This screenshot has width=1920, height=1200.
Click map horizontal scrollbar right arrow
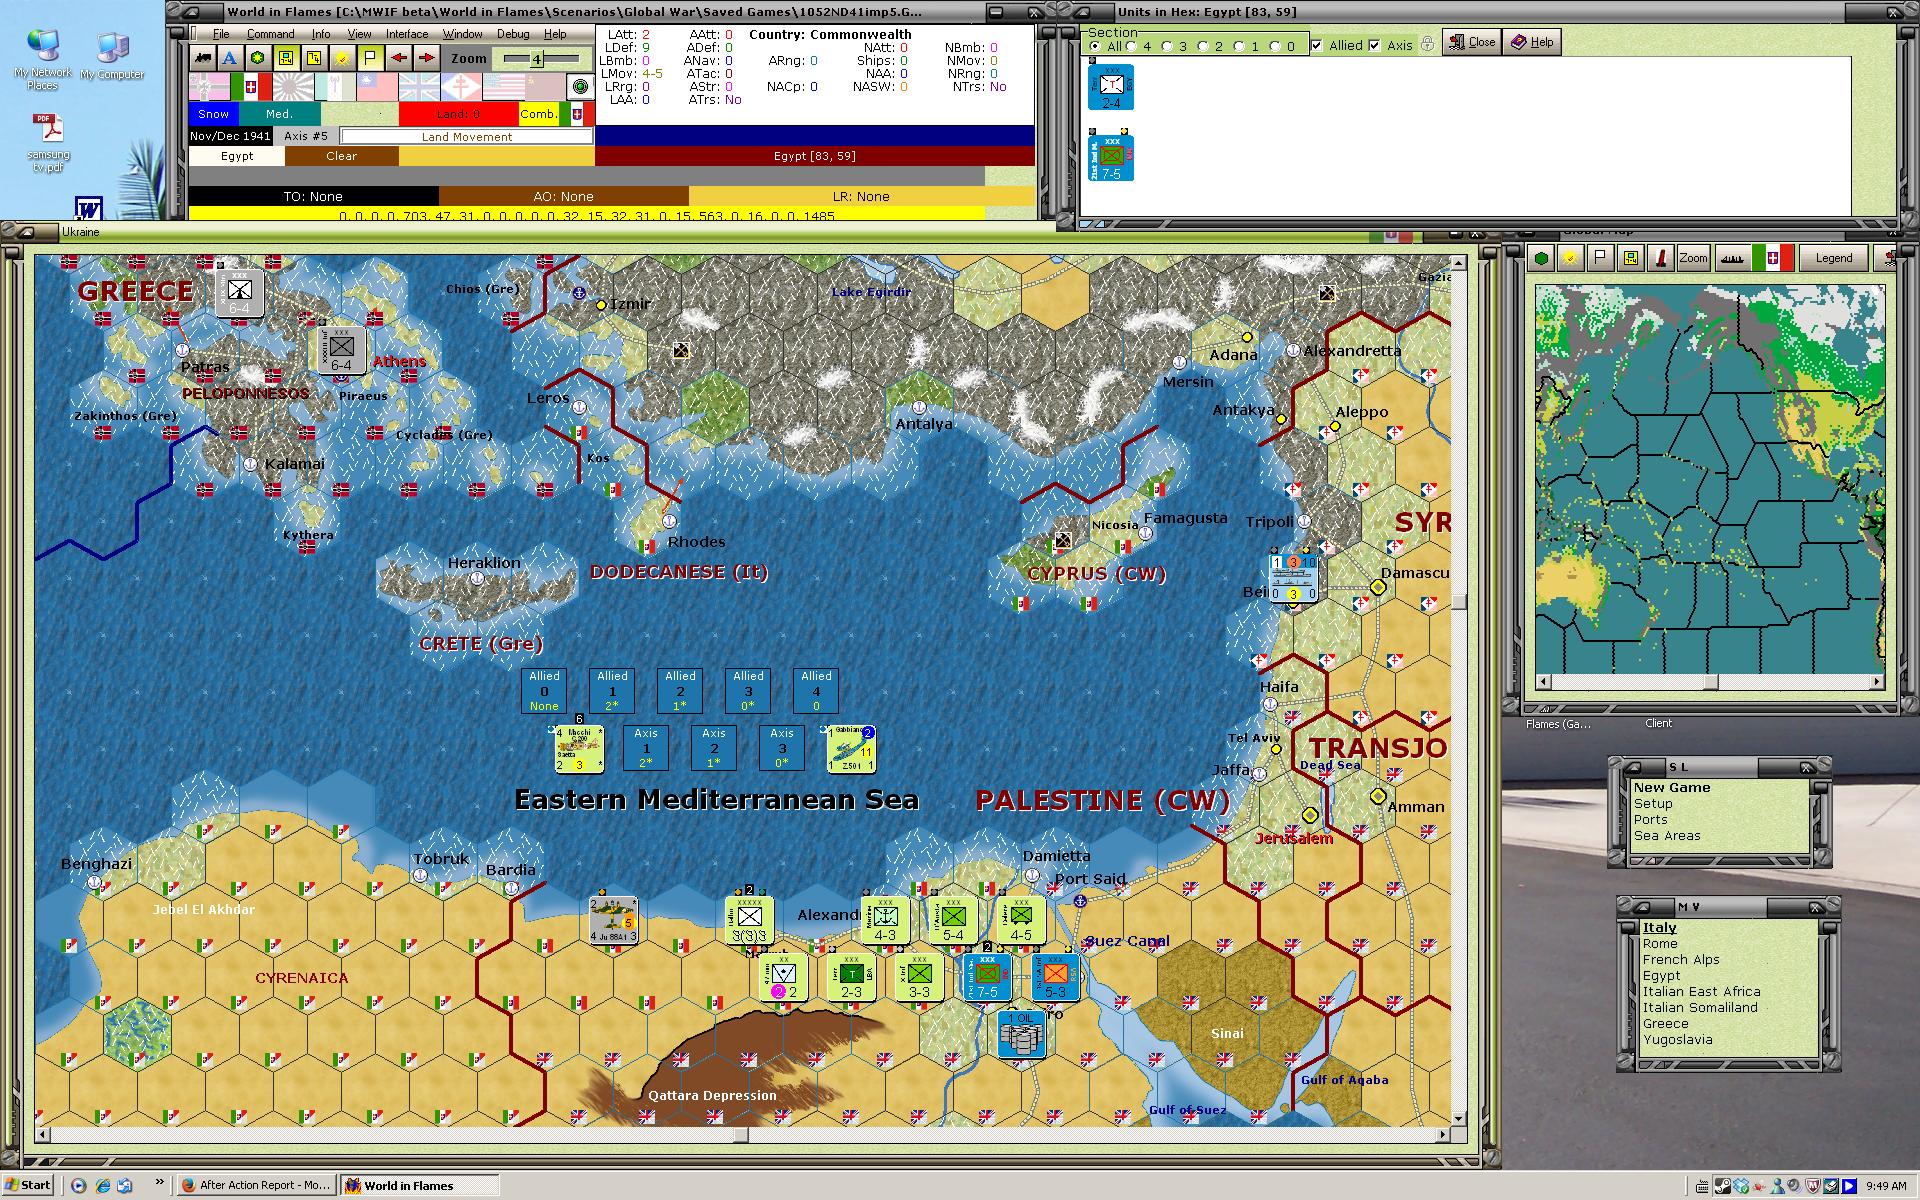[1442, 1135]
